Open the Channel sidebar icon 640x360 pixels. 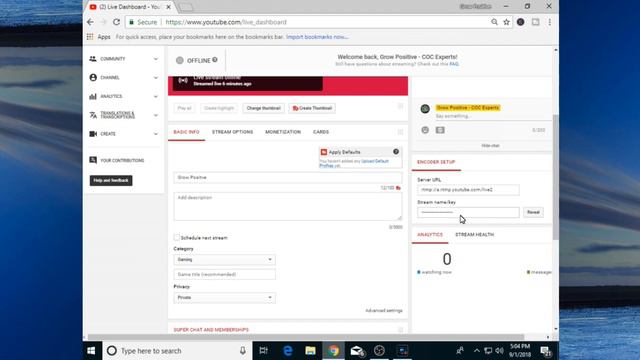tap(93, 78)
